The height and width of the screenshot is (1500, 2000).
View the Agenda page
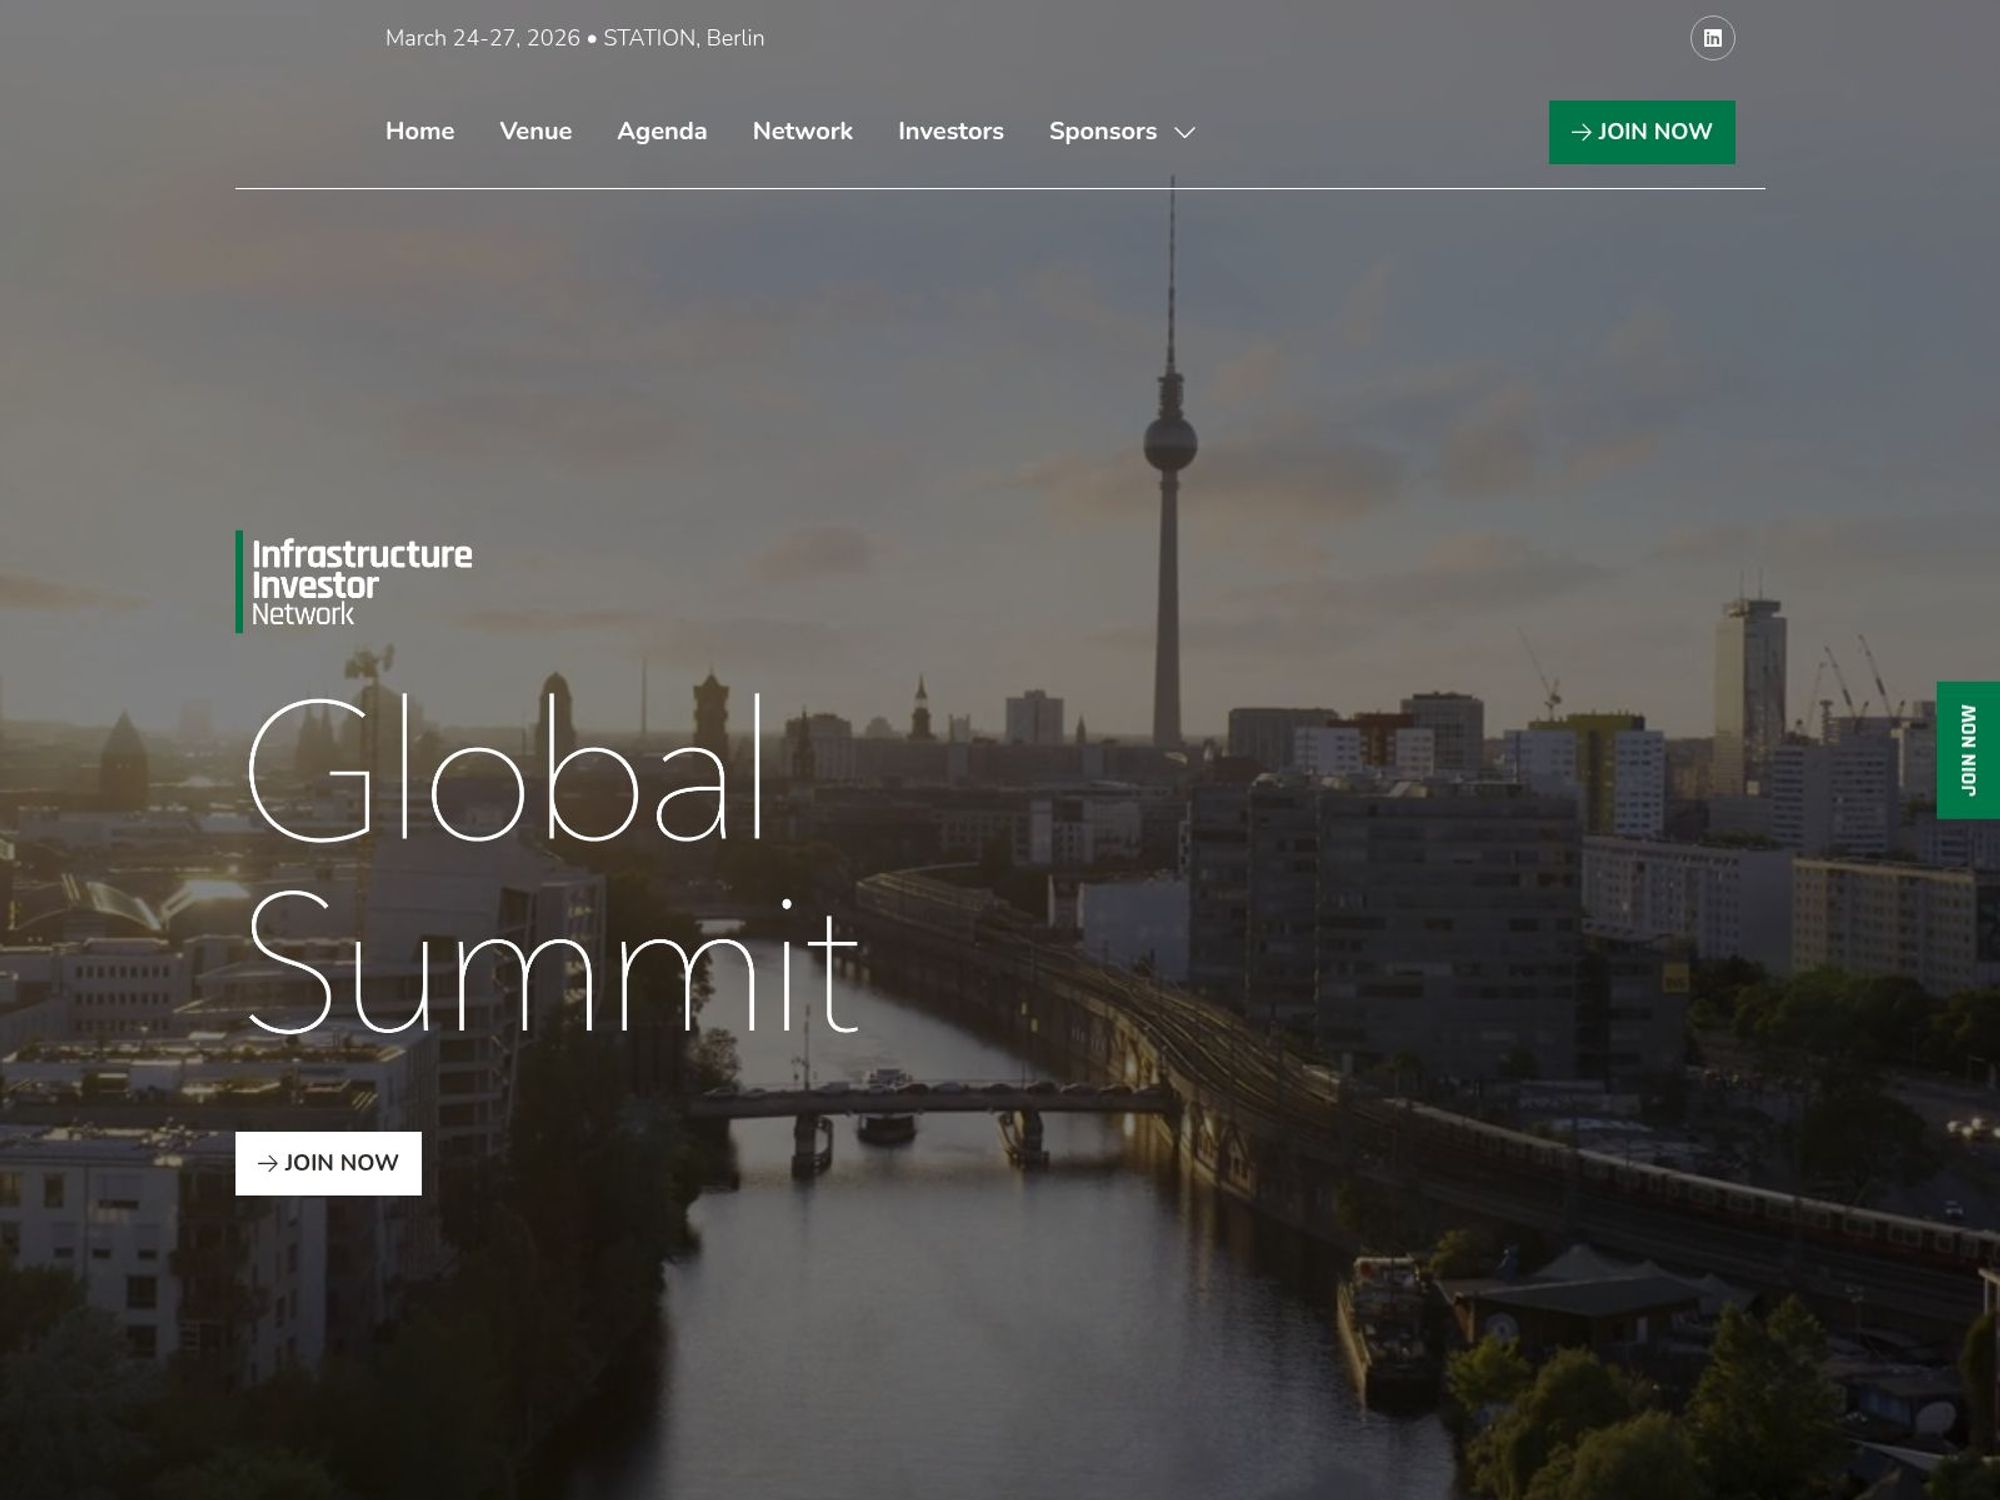tap(662, 131)
